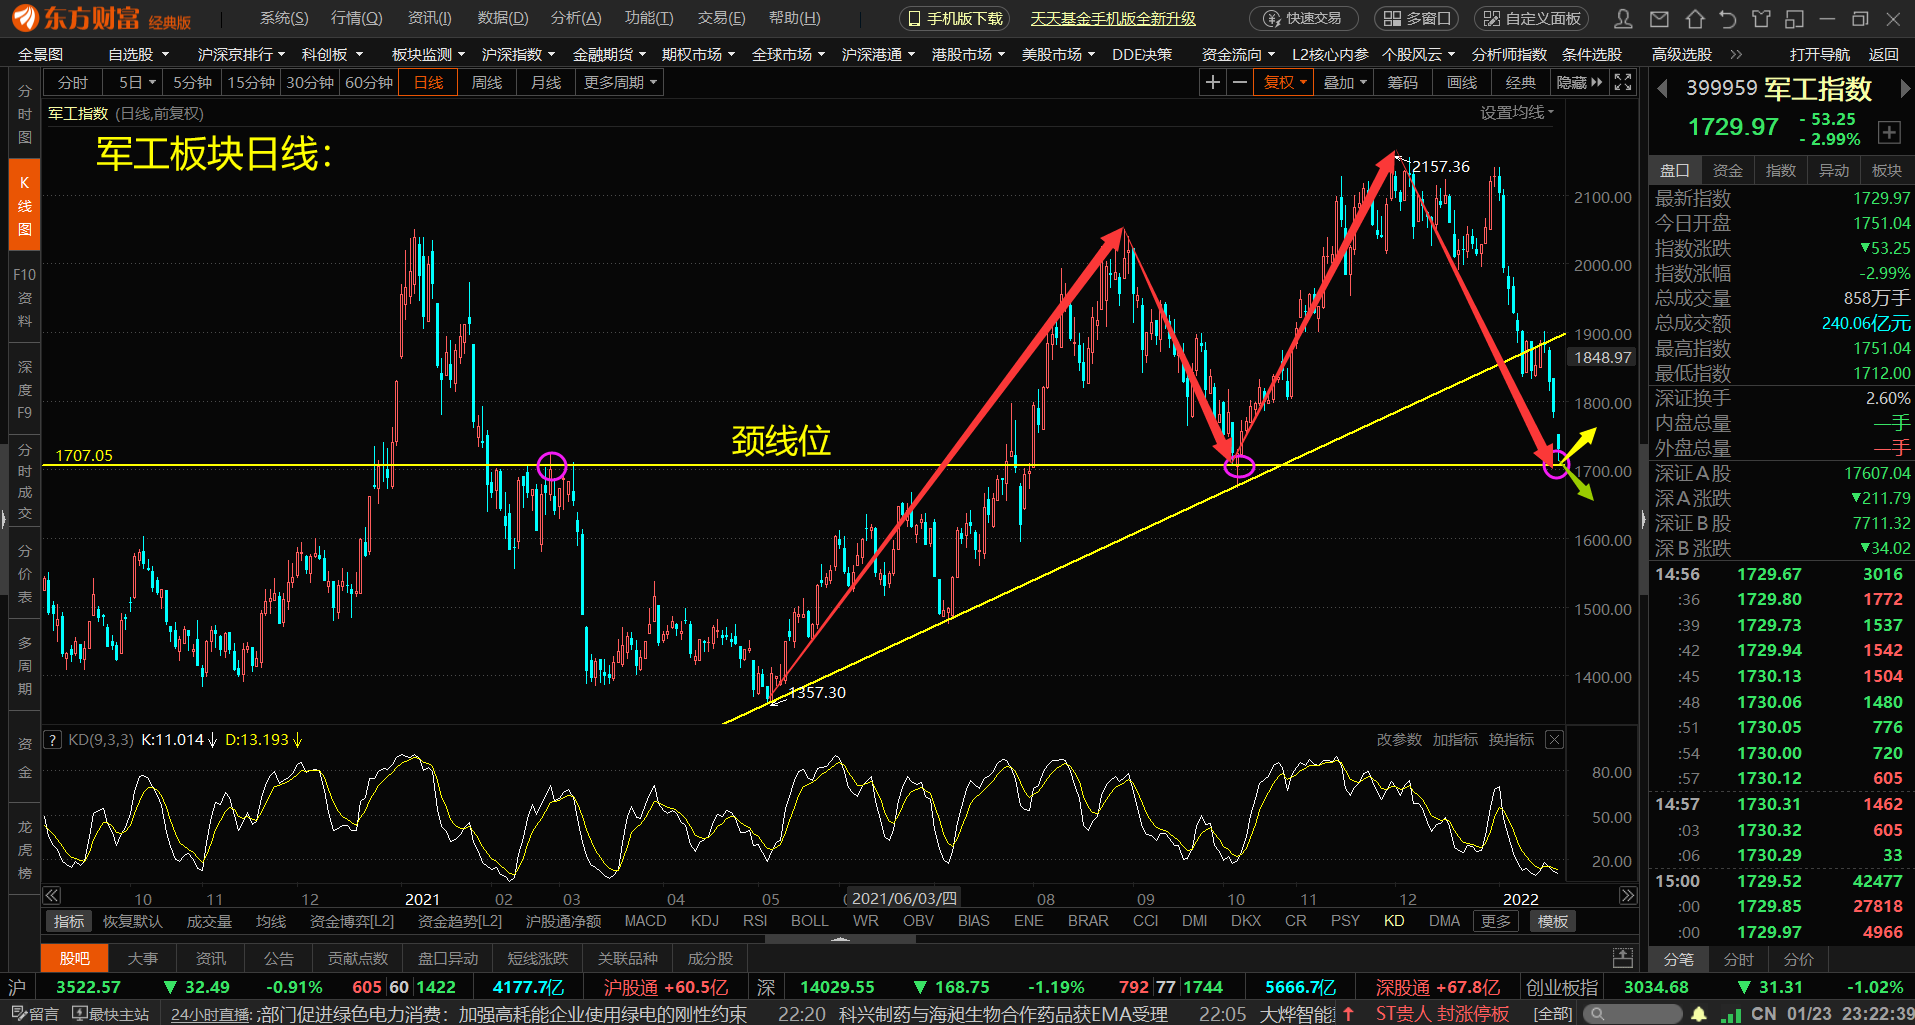Image resolution: width=1915 pixels, height=1025 pixels.
Task: Open the 复权 dropdown
Action: tap(1285, 83)
